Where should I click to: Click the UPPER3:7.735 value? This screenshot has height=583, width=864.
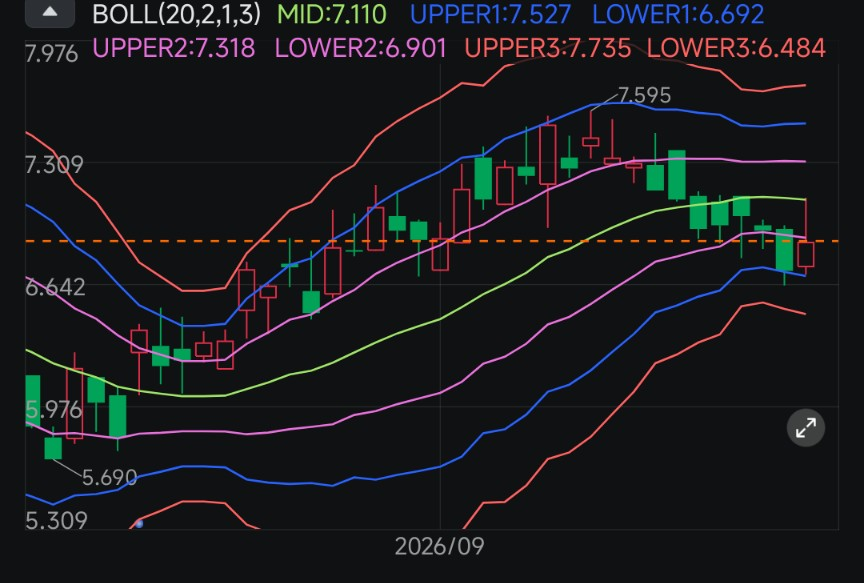548,48
